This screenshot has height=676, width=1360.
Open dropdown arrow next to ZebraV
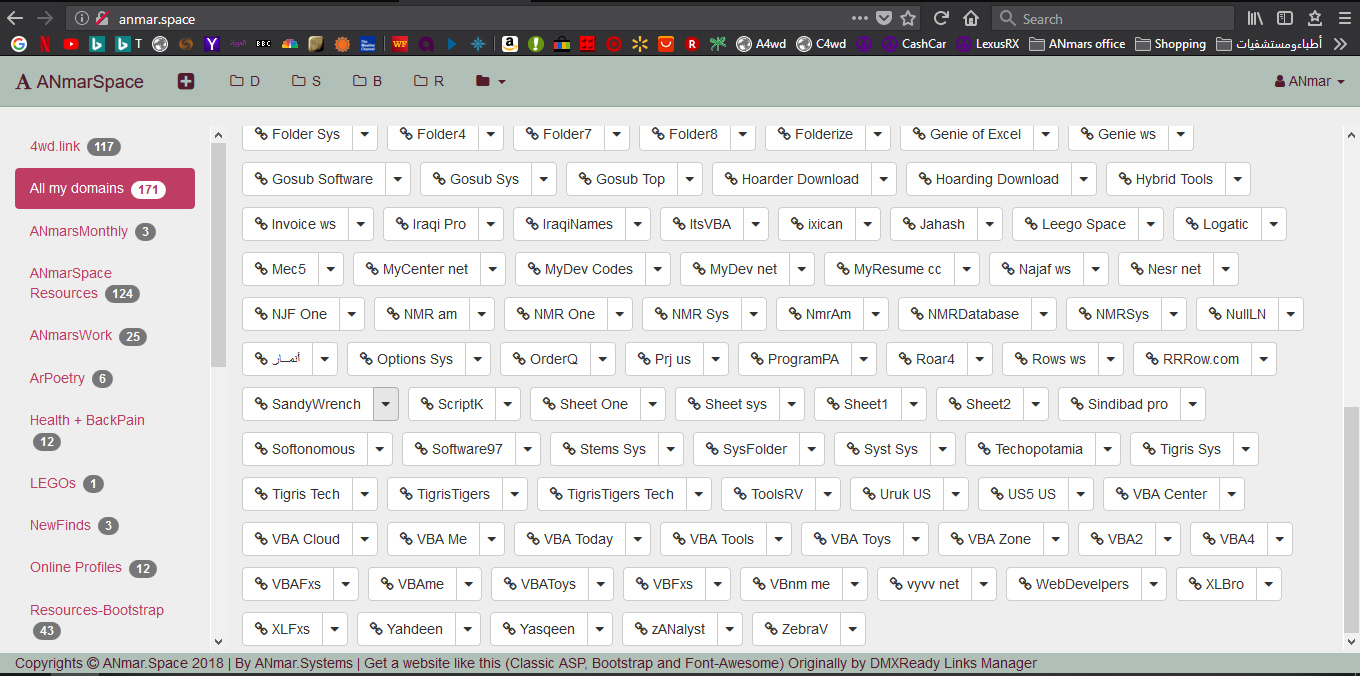852,629
